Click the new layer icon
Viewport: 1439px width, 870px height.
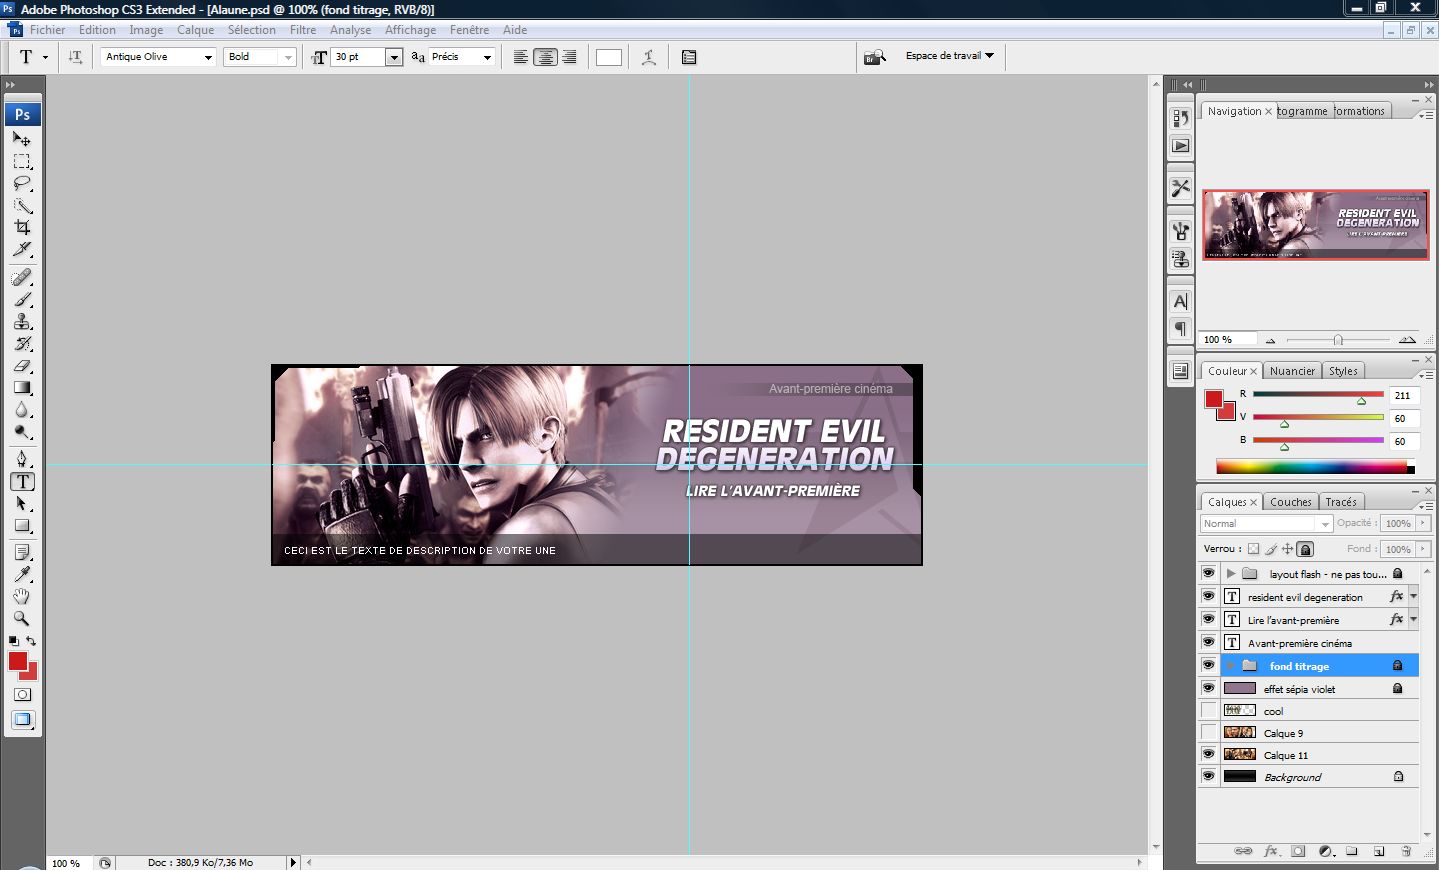click(x=1379, y=852)
